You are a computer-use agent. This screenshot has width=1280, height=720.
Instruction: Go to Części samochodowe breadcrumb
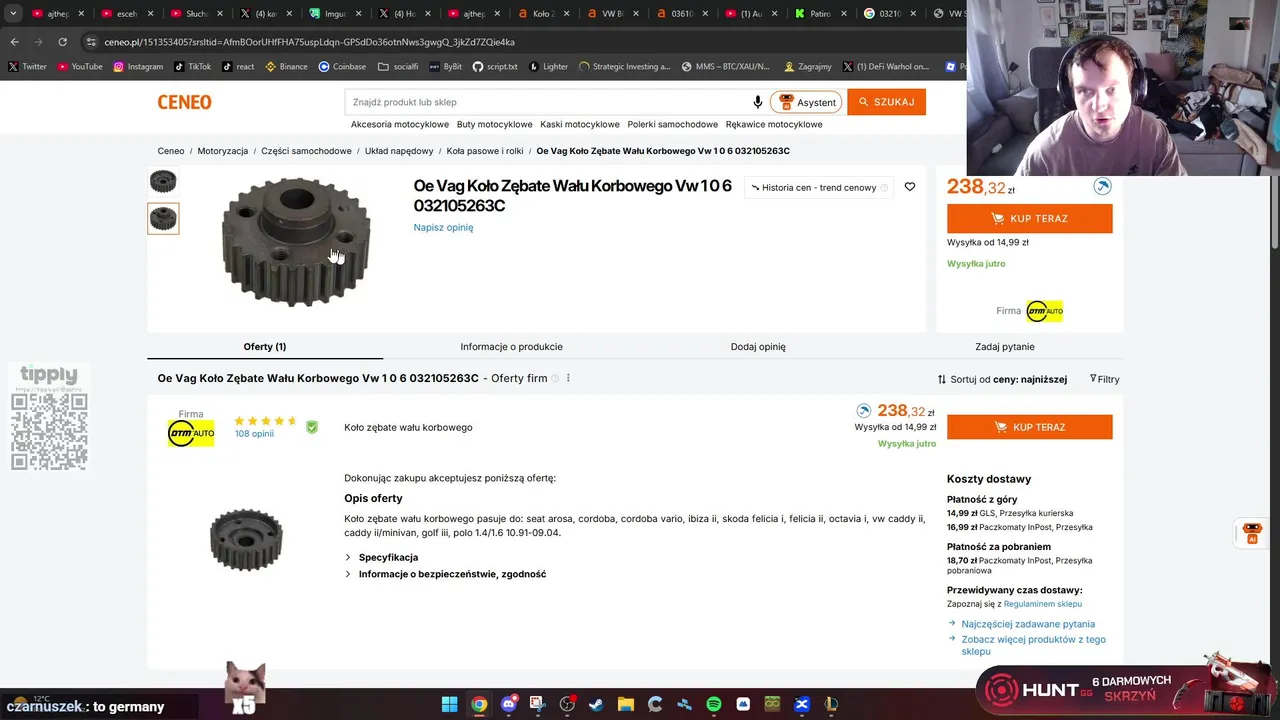click(x=306, y=151)
